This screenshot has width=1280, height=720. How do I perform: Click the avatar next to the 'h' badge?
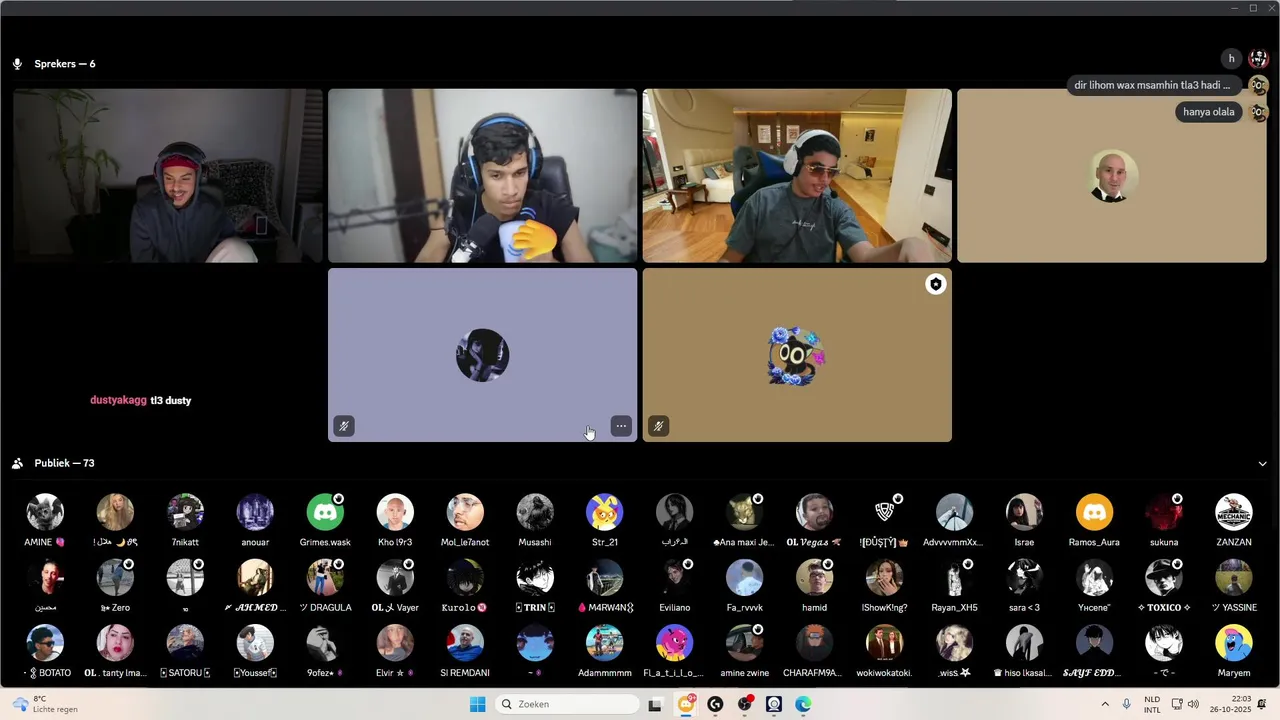point(1258,59)
